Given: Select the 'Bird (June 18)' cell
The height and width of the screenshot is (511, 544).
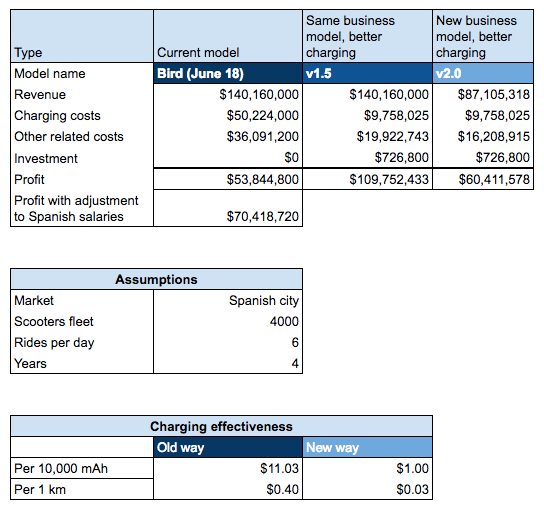Looking at the screenshot, I should (x=228, y=73).
